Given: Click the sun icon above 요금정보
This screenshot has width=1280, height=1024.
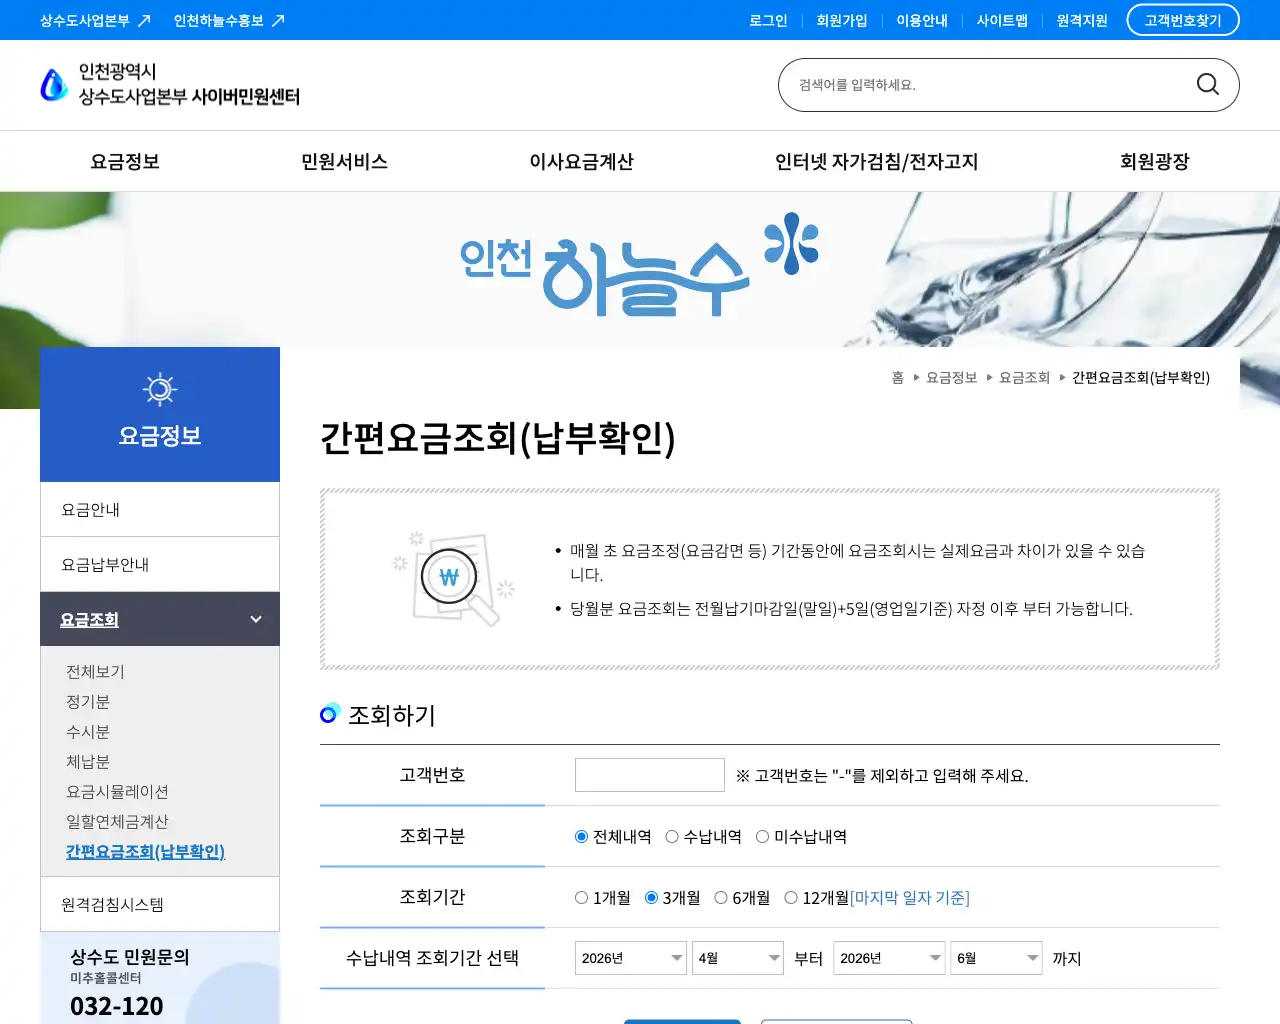Looking at the screenshot, I should (160, 389).
